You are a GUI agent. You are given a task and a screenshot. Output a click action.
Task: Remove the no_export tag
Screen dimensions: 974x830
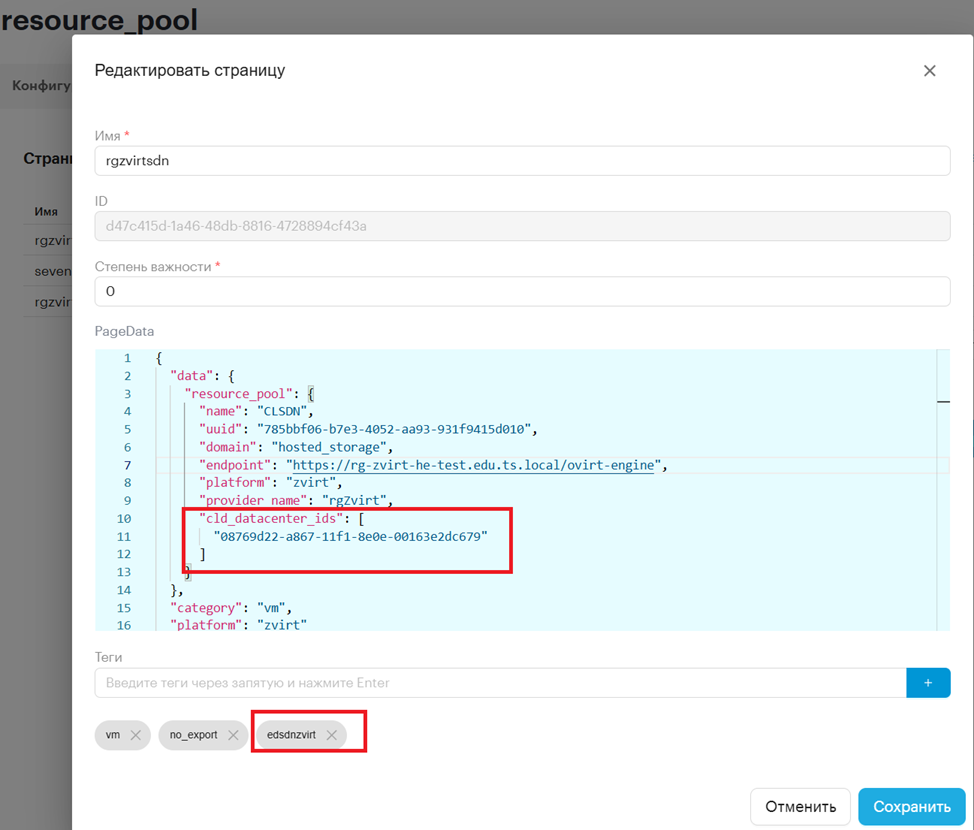233,735
